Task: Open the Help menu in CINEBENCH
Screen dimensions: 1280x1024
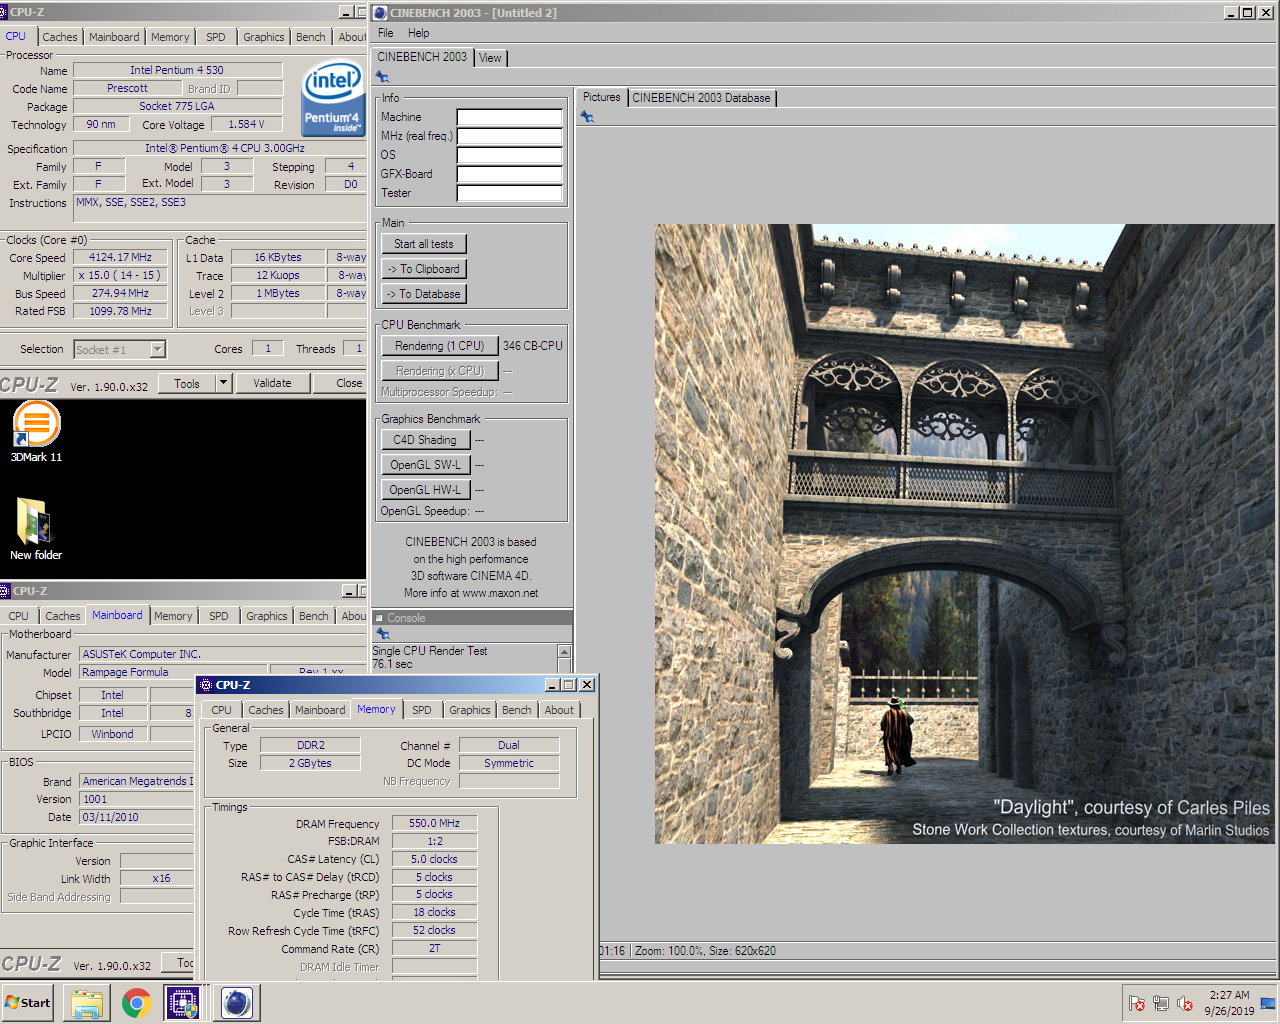Action: tap(418, 33)
